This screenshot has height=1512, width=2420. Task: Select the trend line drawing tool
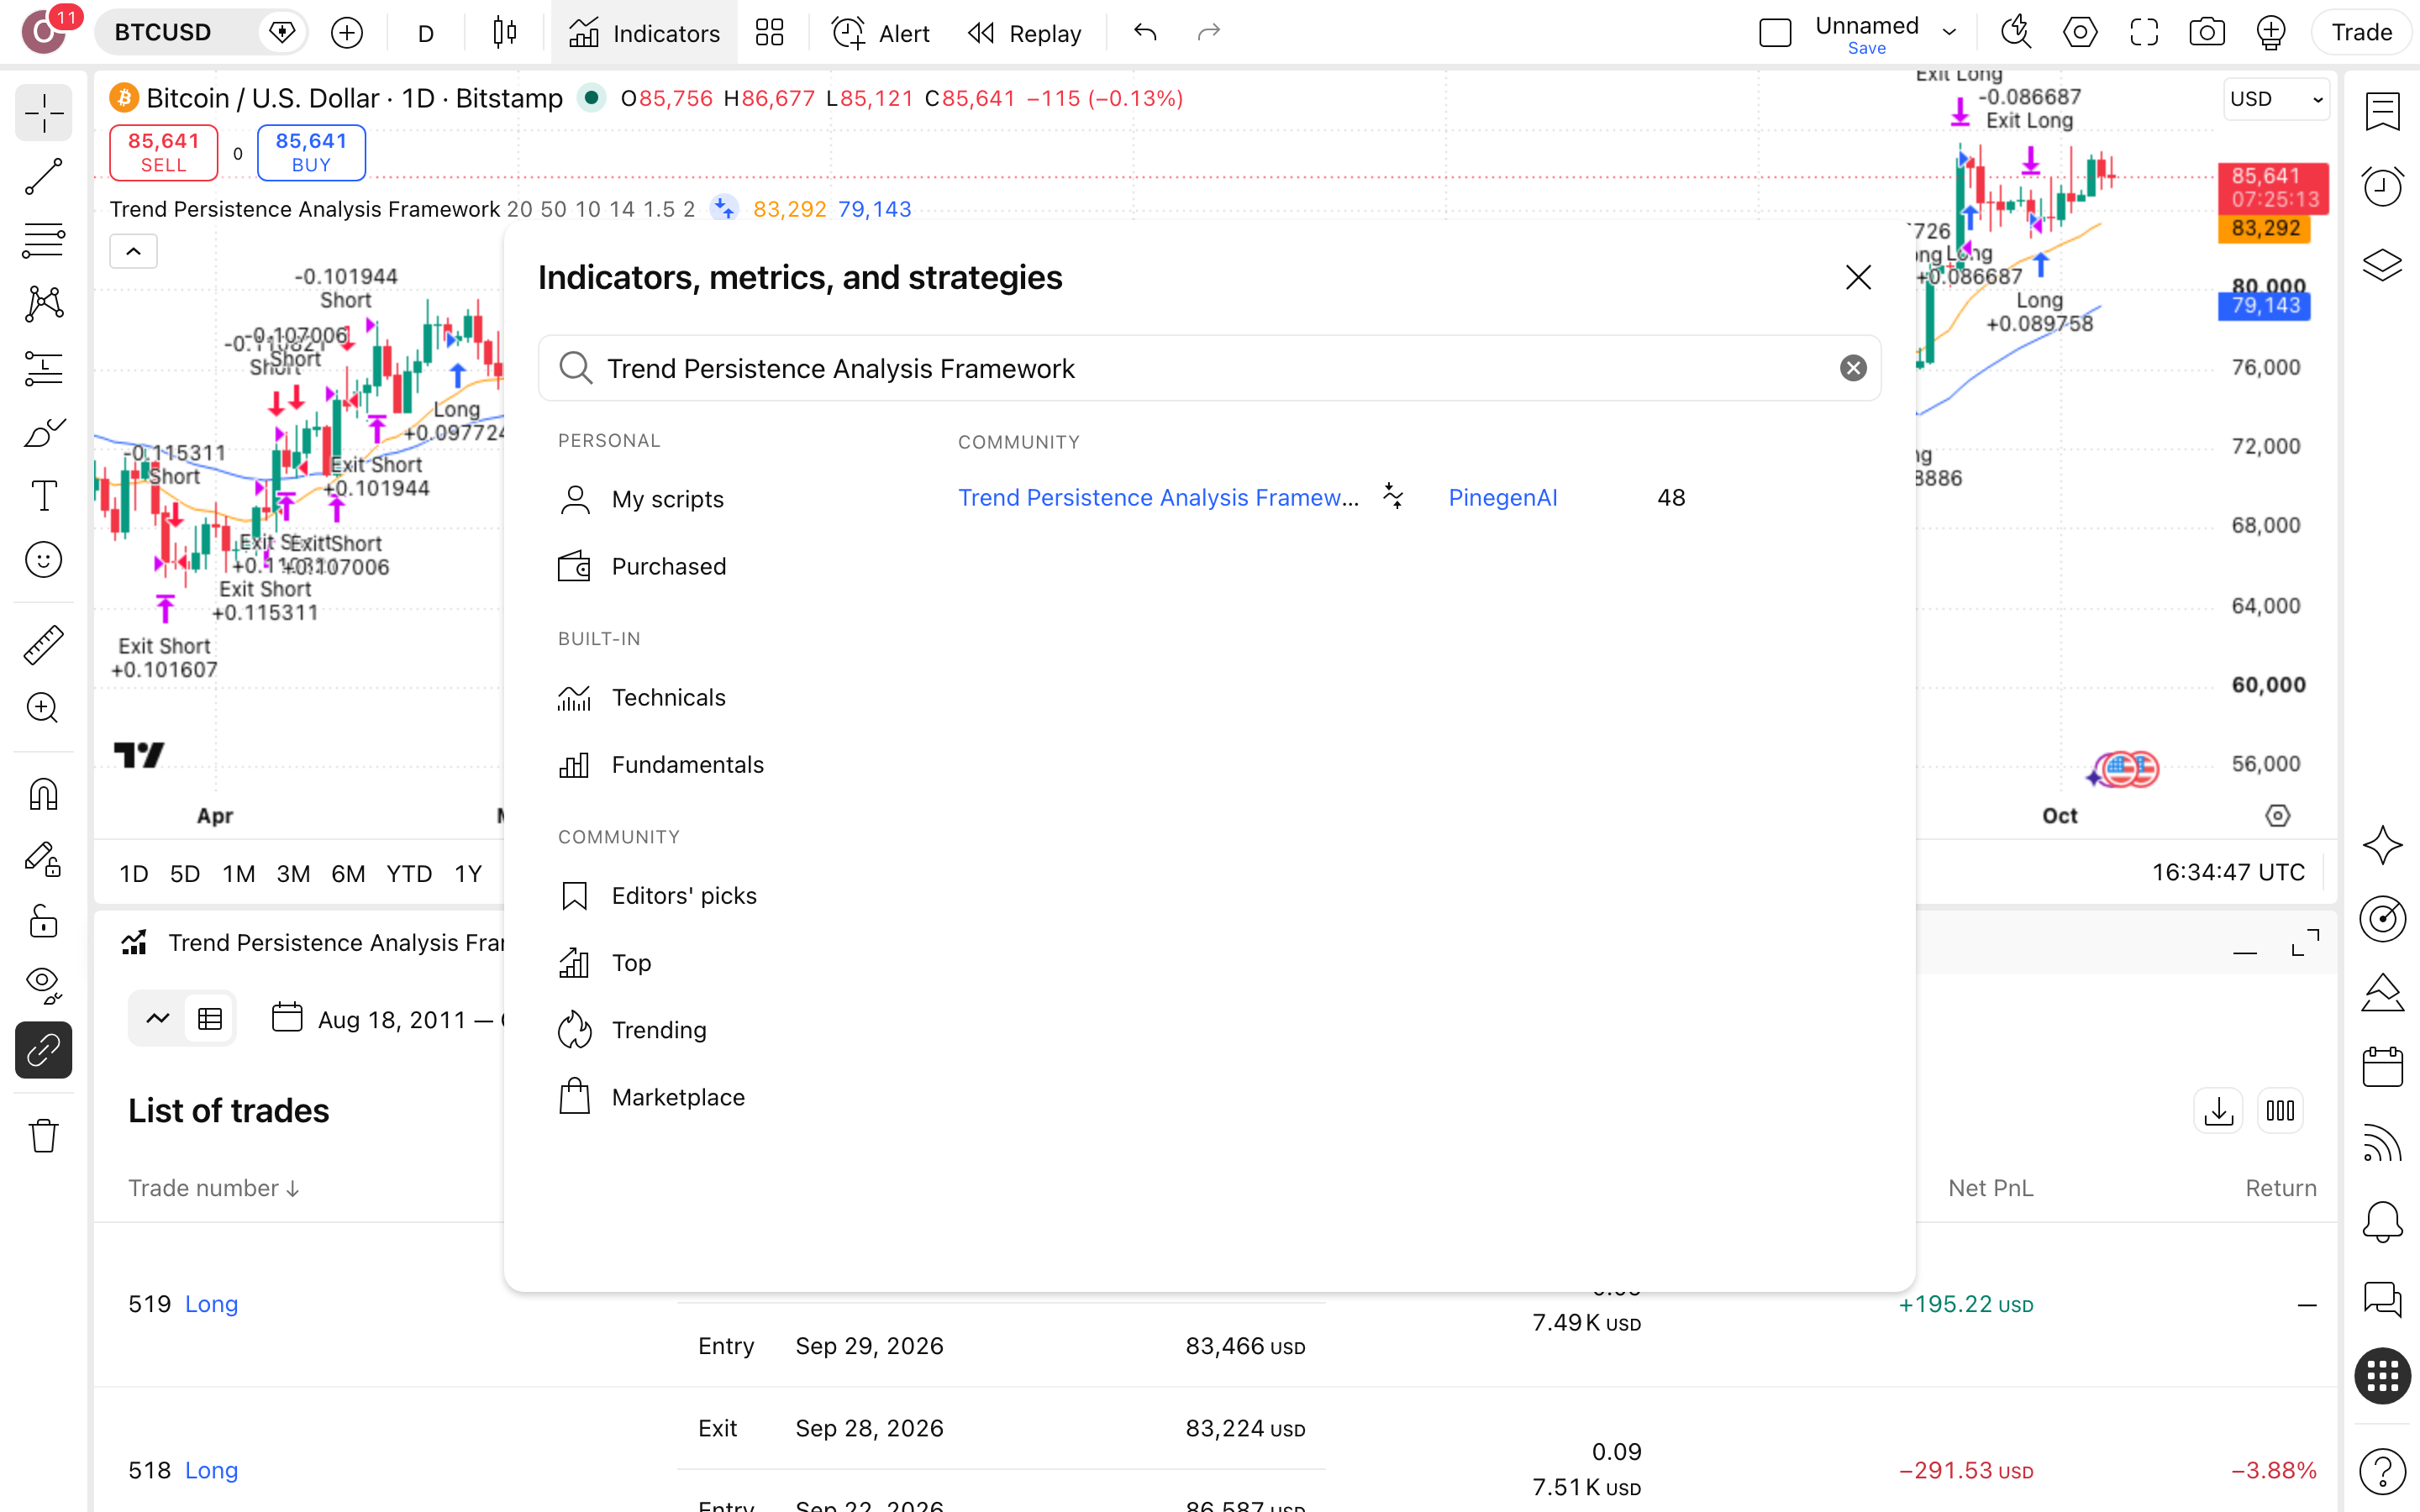click(x=43, y=177)
